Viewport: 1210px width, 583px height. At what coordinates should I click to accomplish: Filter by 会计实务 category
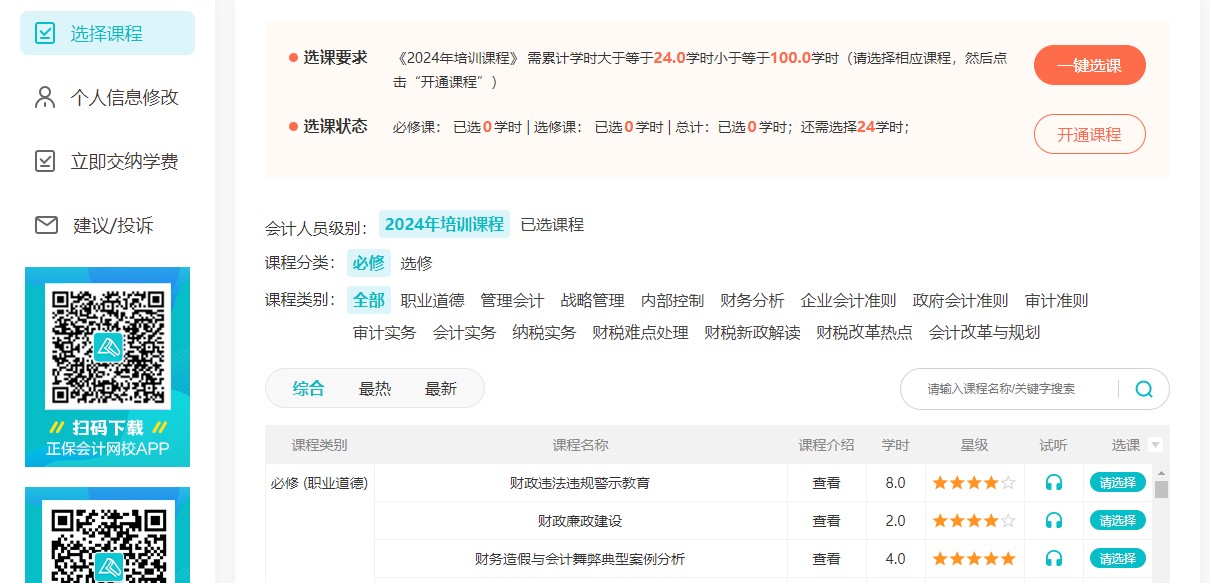point(464,332)
